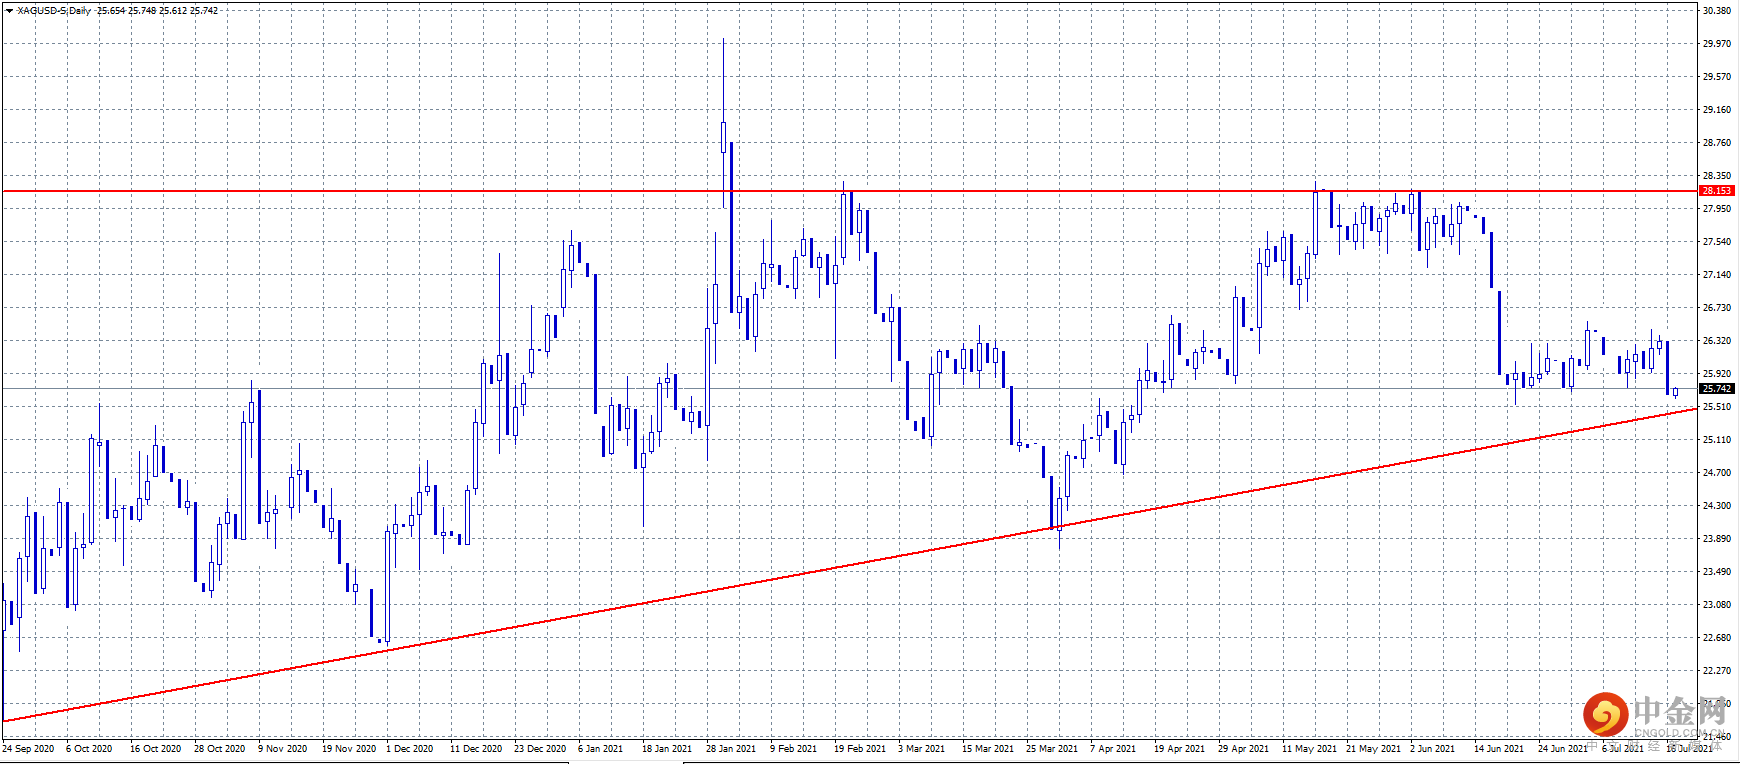
Task: Click the 23 Dec 2020 date label
Action: [x=540, y=749]
